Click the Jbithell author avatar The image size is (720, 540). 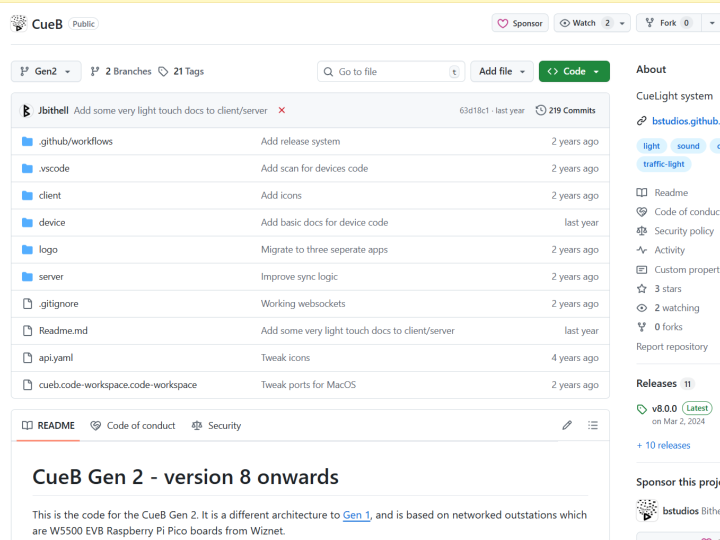26,110
